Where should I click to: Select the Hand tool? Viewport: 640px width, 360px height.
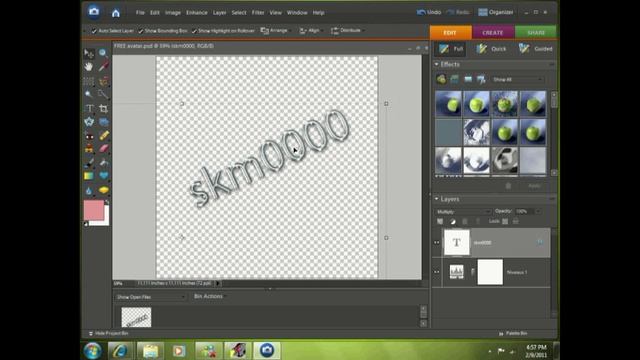pos(89,67)
